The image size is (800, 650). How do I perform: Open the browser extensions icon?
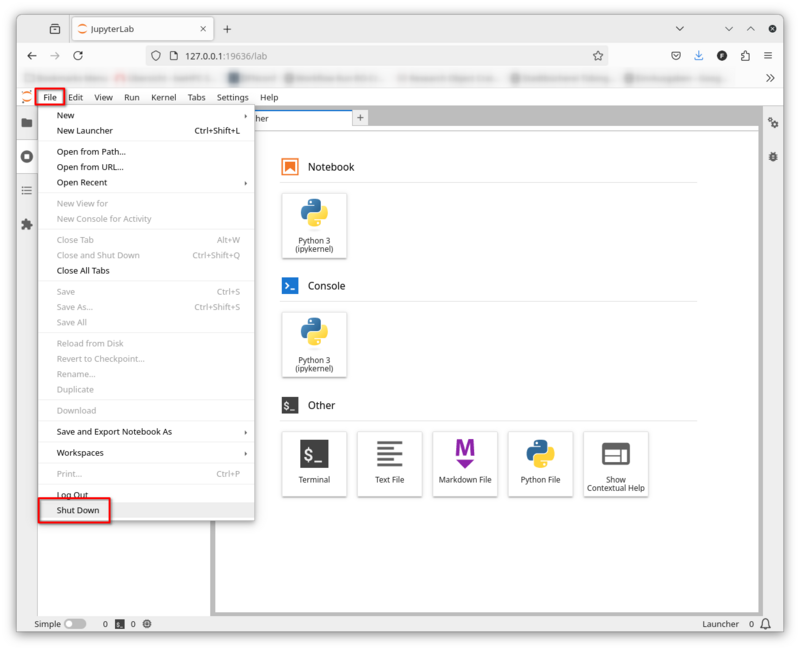(x=745, y=56)
